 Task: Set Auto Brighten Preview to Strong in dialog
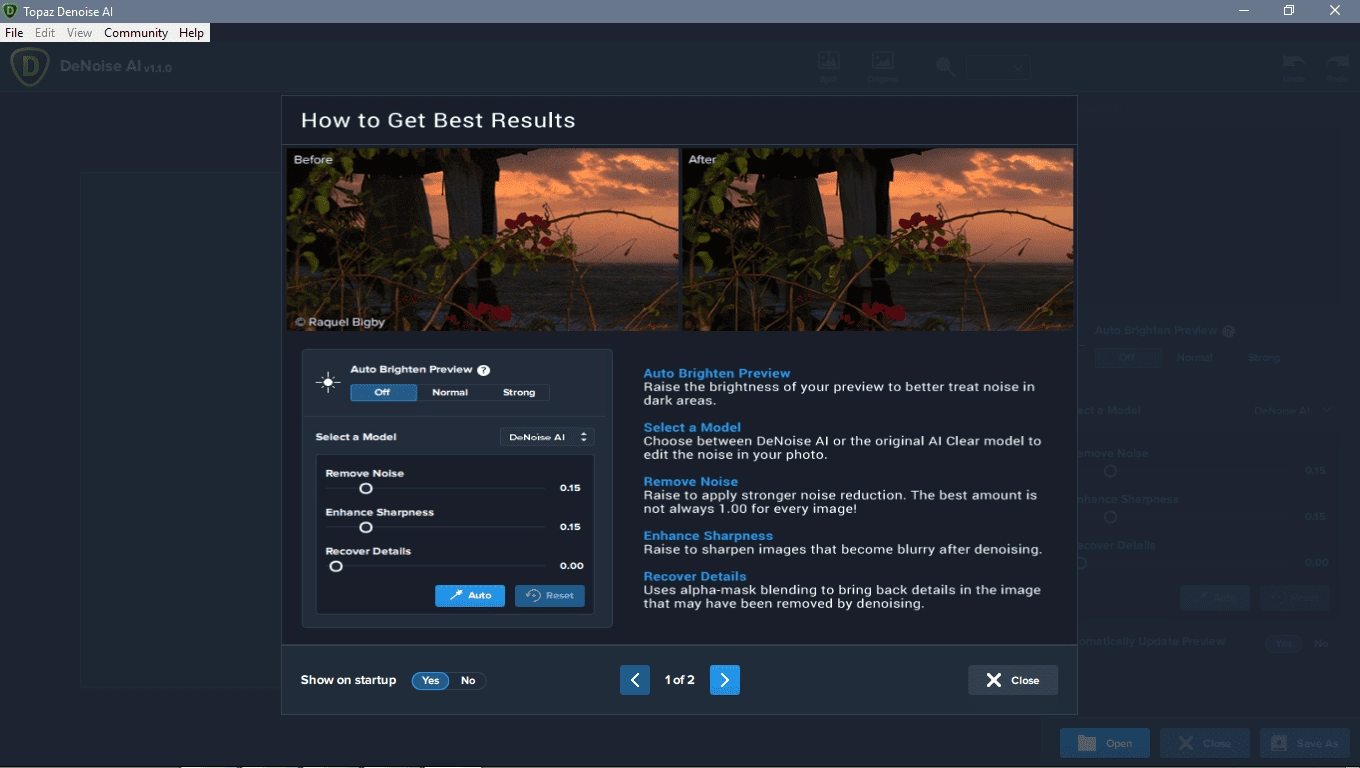[518, 392]
